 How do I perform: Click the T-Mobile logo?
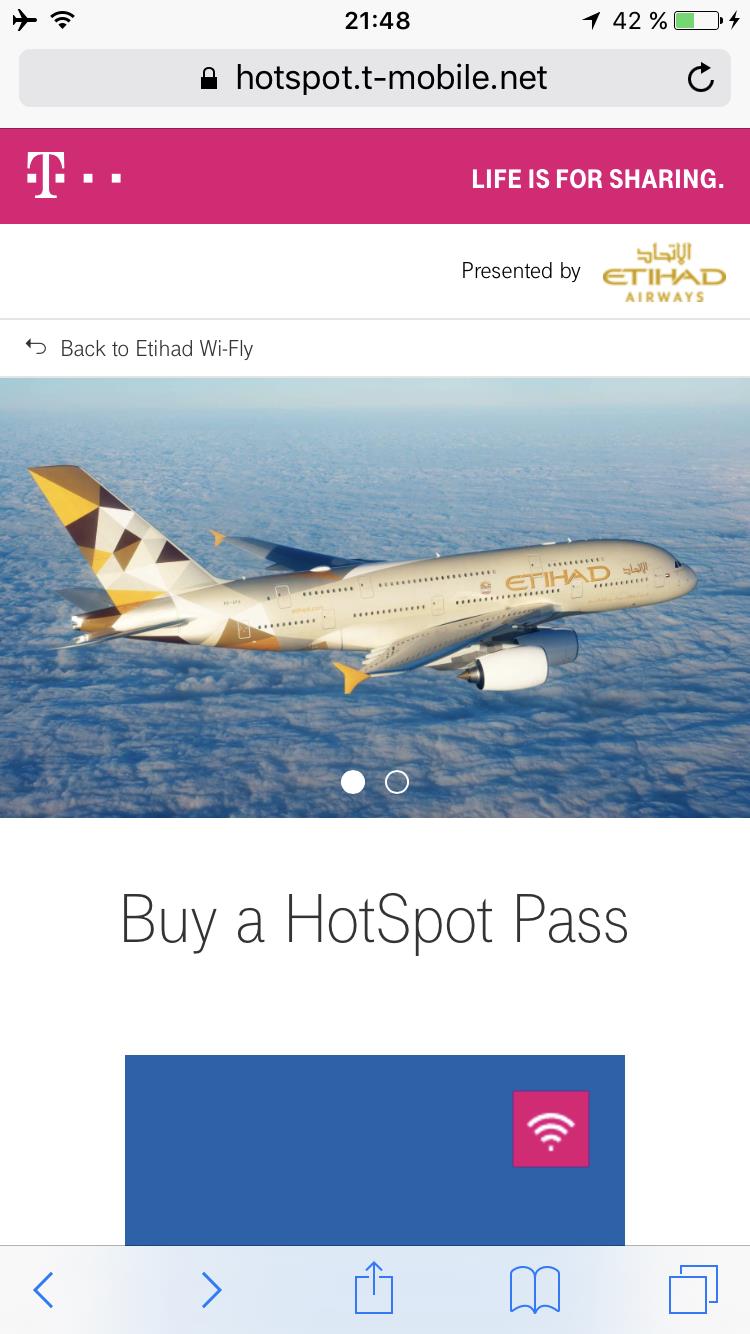73,176
